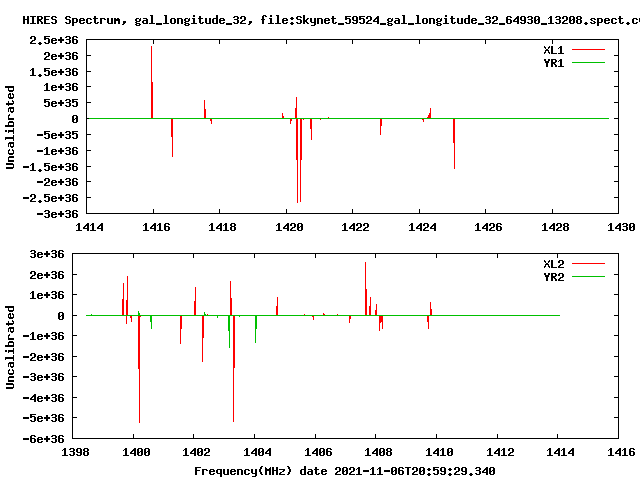
Task: Click the 1420 frequency tick label
Action: 289,227
